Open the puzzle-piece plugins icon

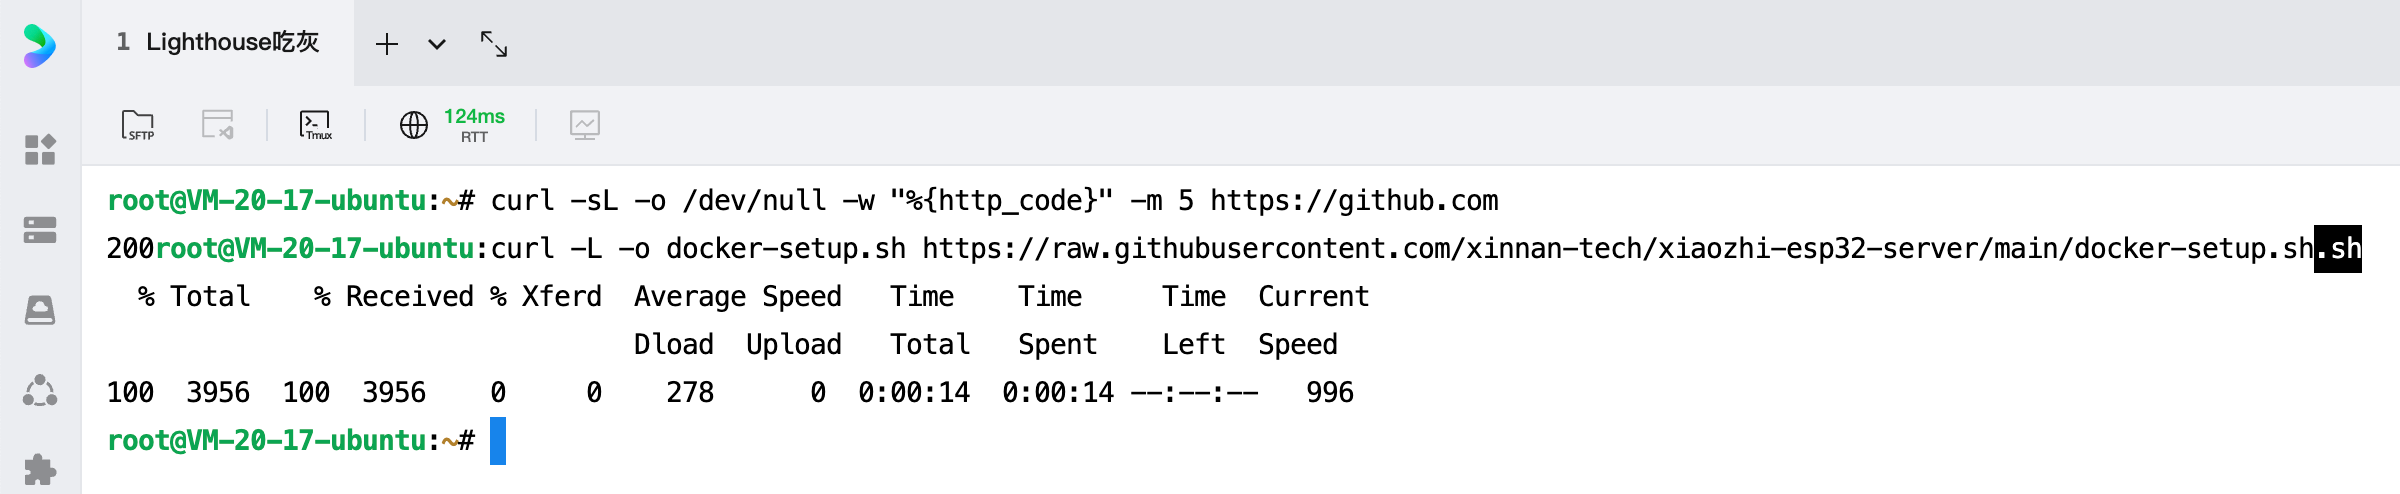click(x=40, y=469)
